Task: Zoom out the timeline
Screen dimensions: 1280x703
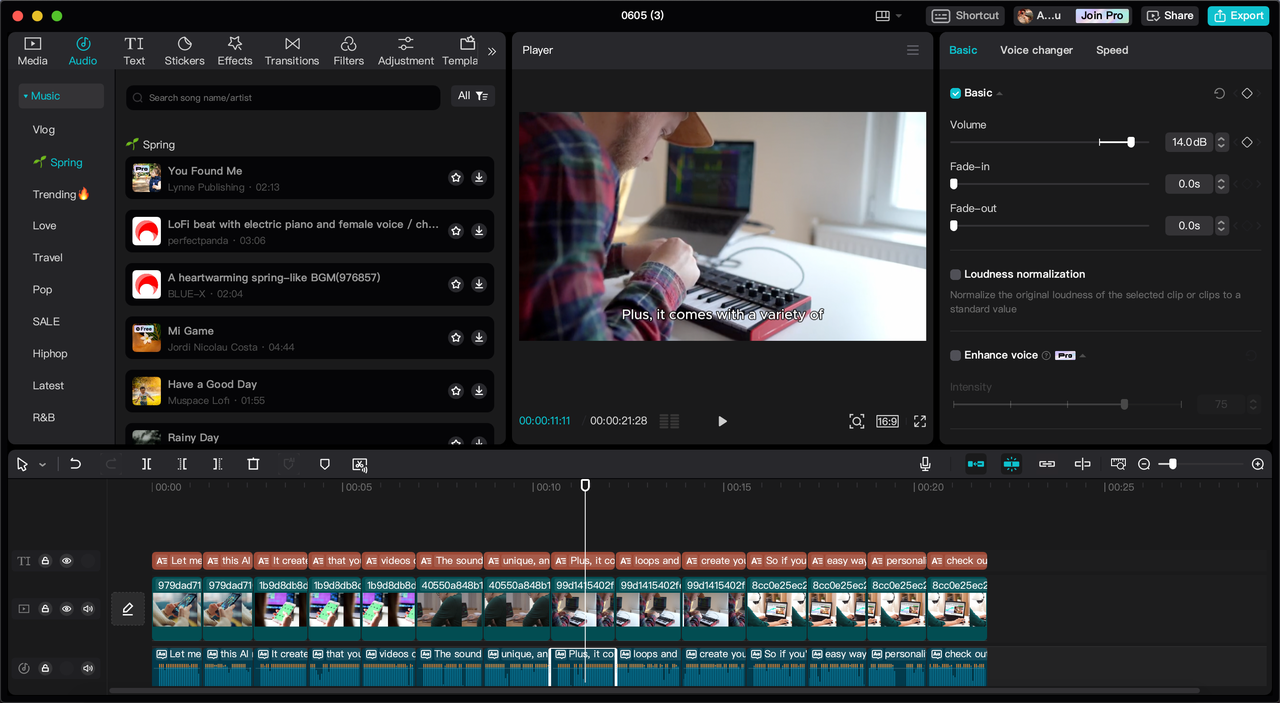Action: tap(1144, 464)
